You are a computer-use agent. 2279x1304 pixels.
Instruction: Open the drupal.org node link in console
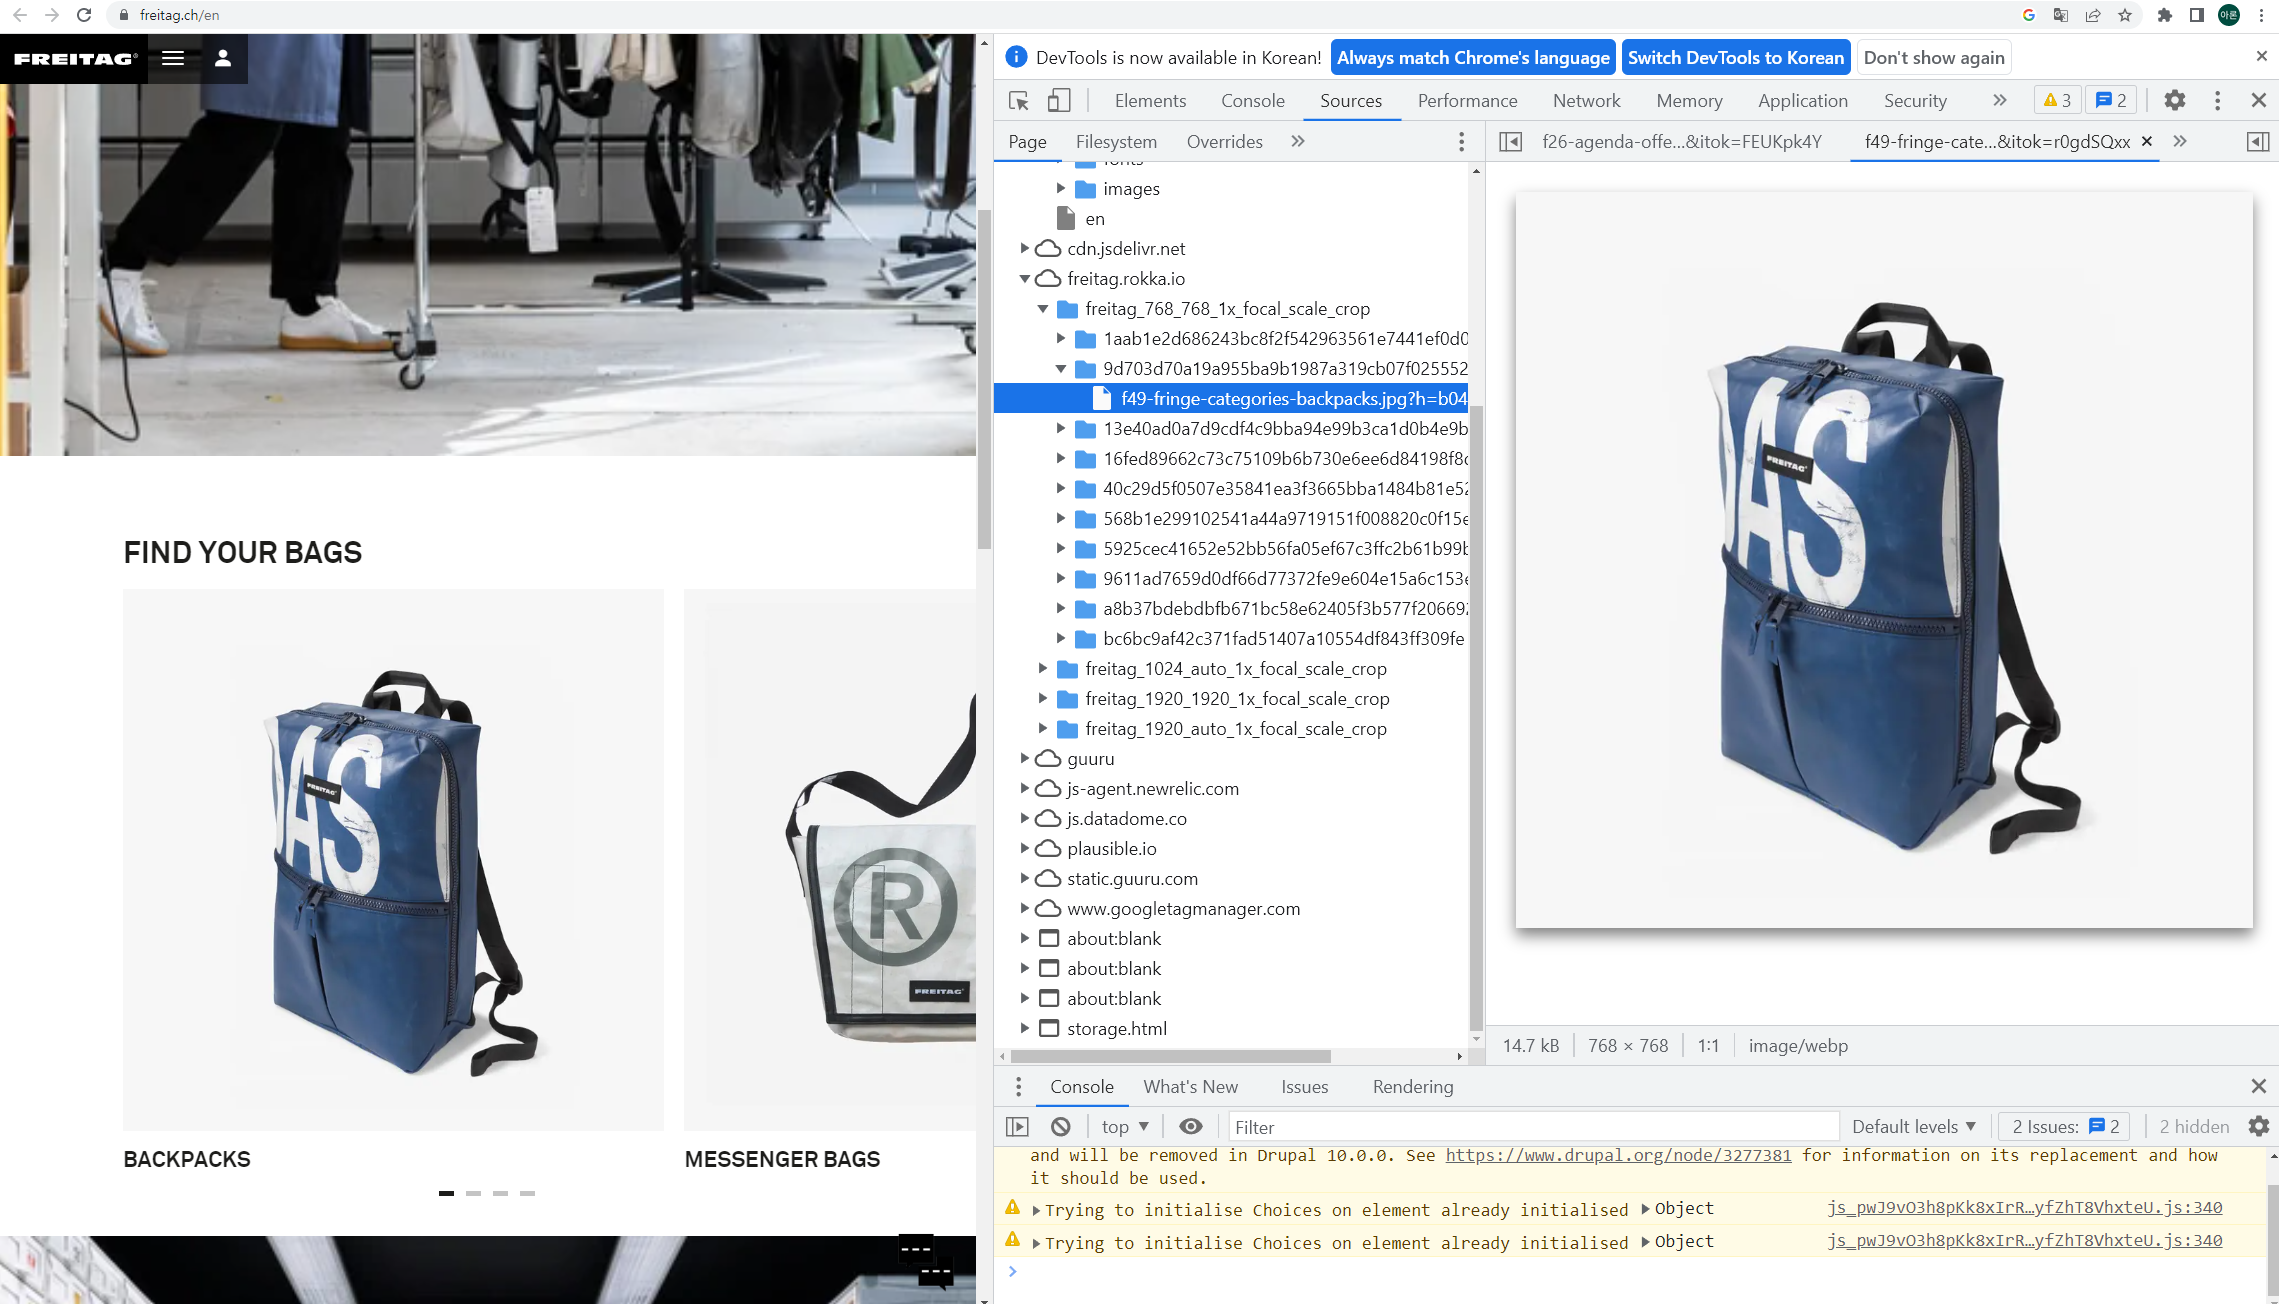coord(1618,1155)
